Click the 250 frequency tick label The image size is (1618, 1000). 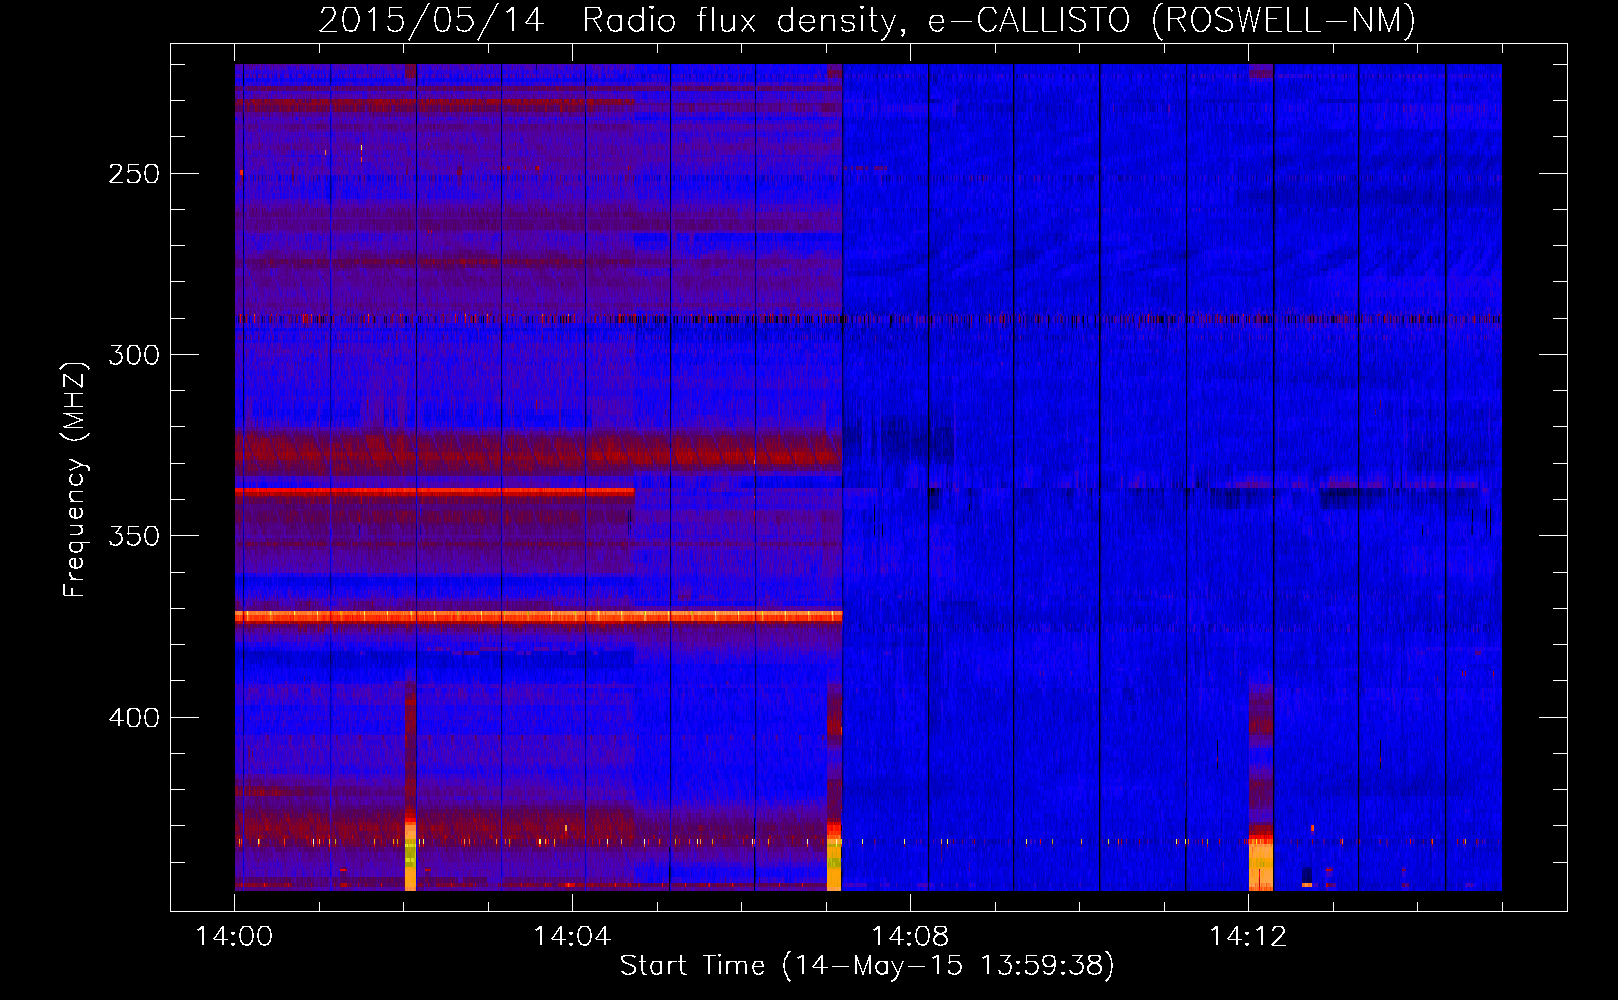pyautogui.click(x=133, y=174)
